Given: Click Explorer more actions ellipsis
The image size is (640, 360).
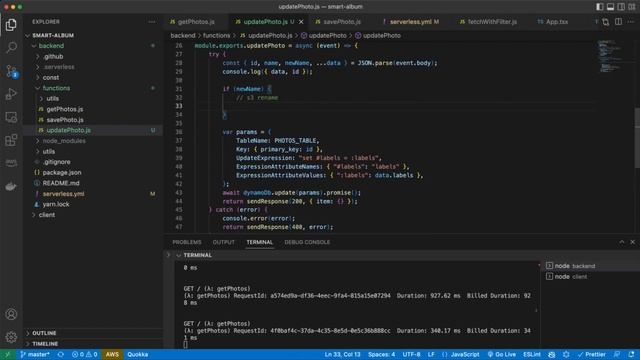Looking at the screenshot, I should [152, 22].
